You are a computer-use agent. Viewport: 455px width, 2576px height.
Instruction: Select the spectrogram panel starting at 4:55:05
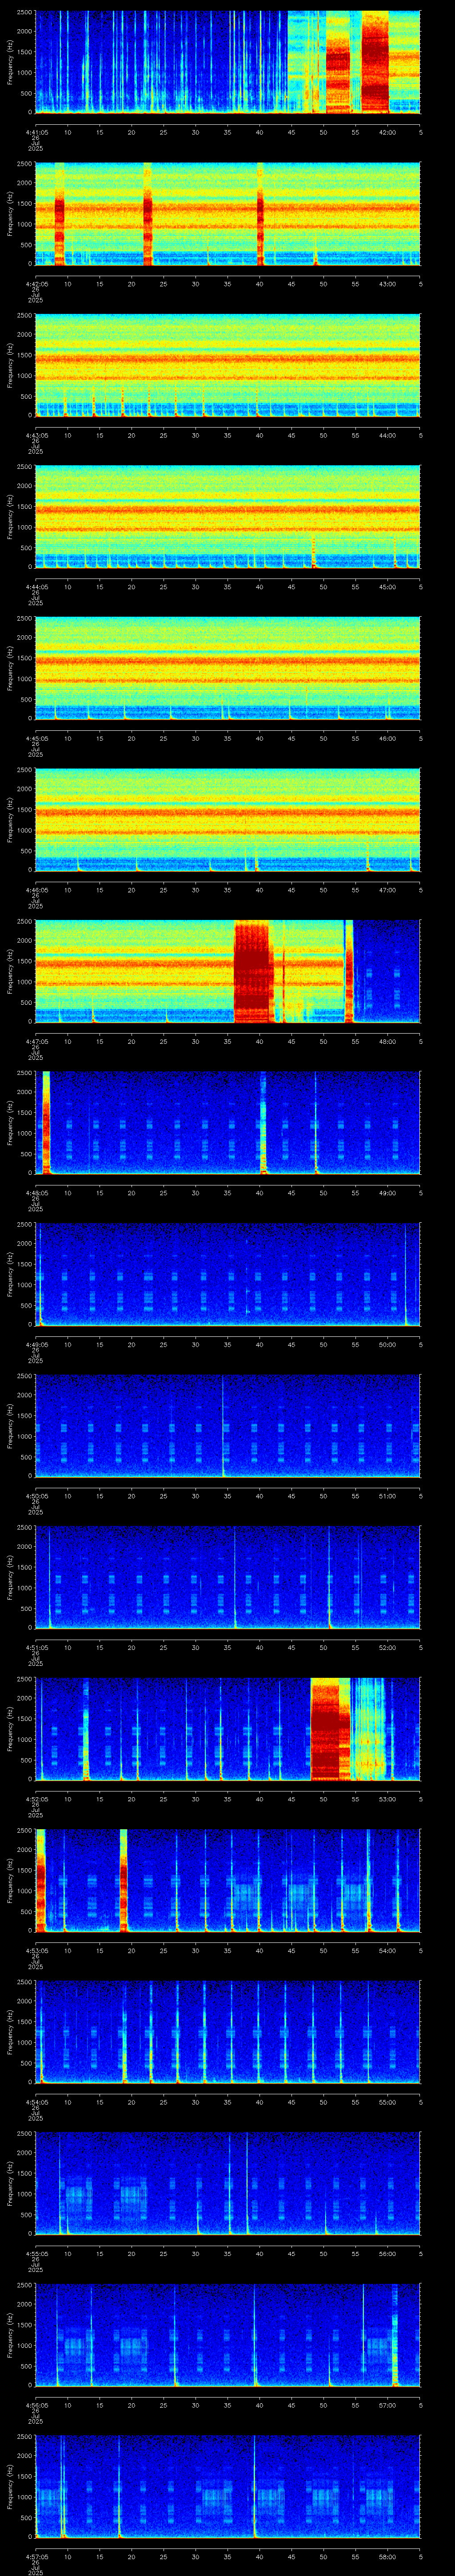click(227, 2183)
